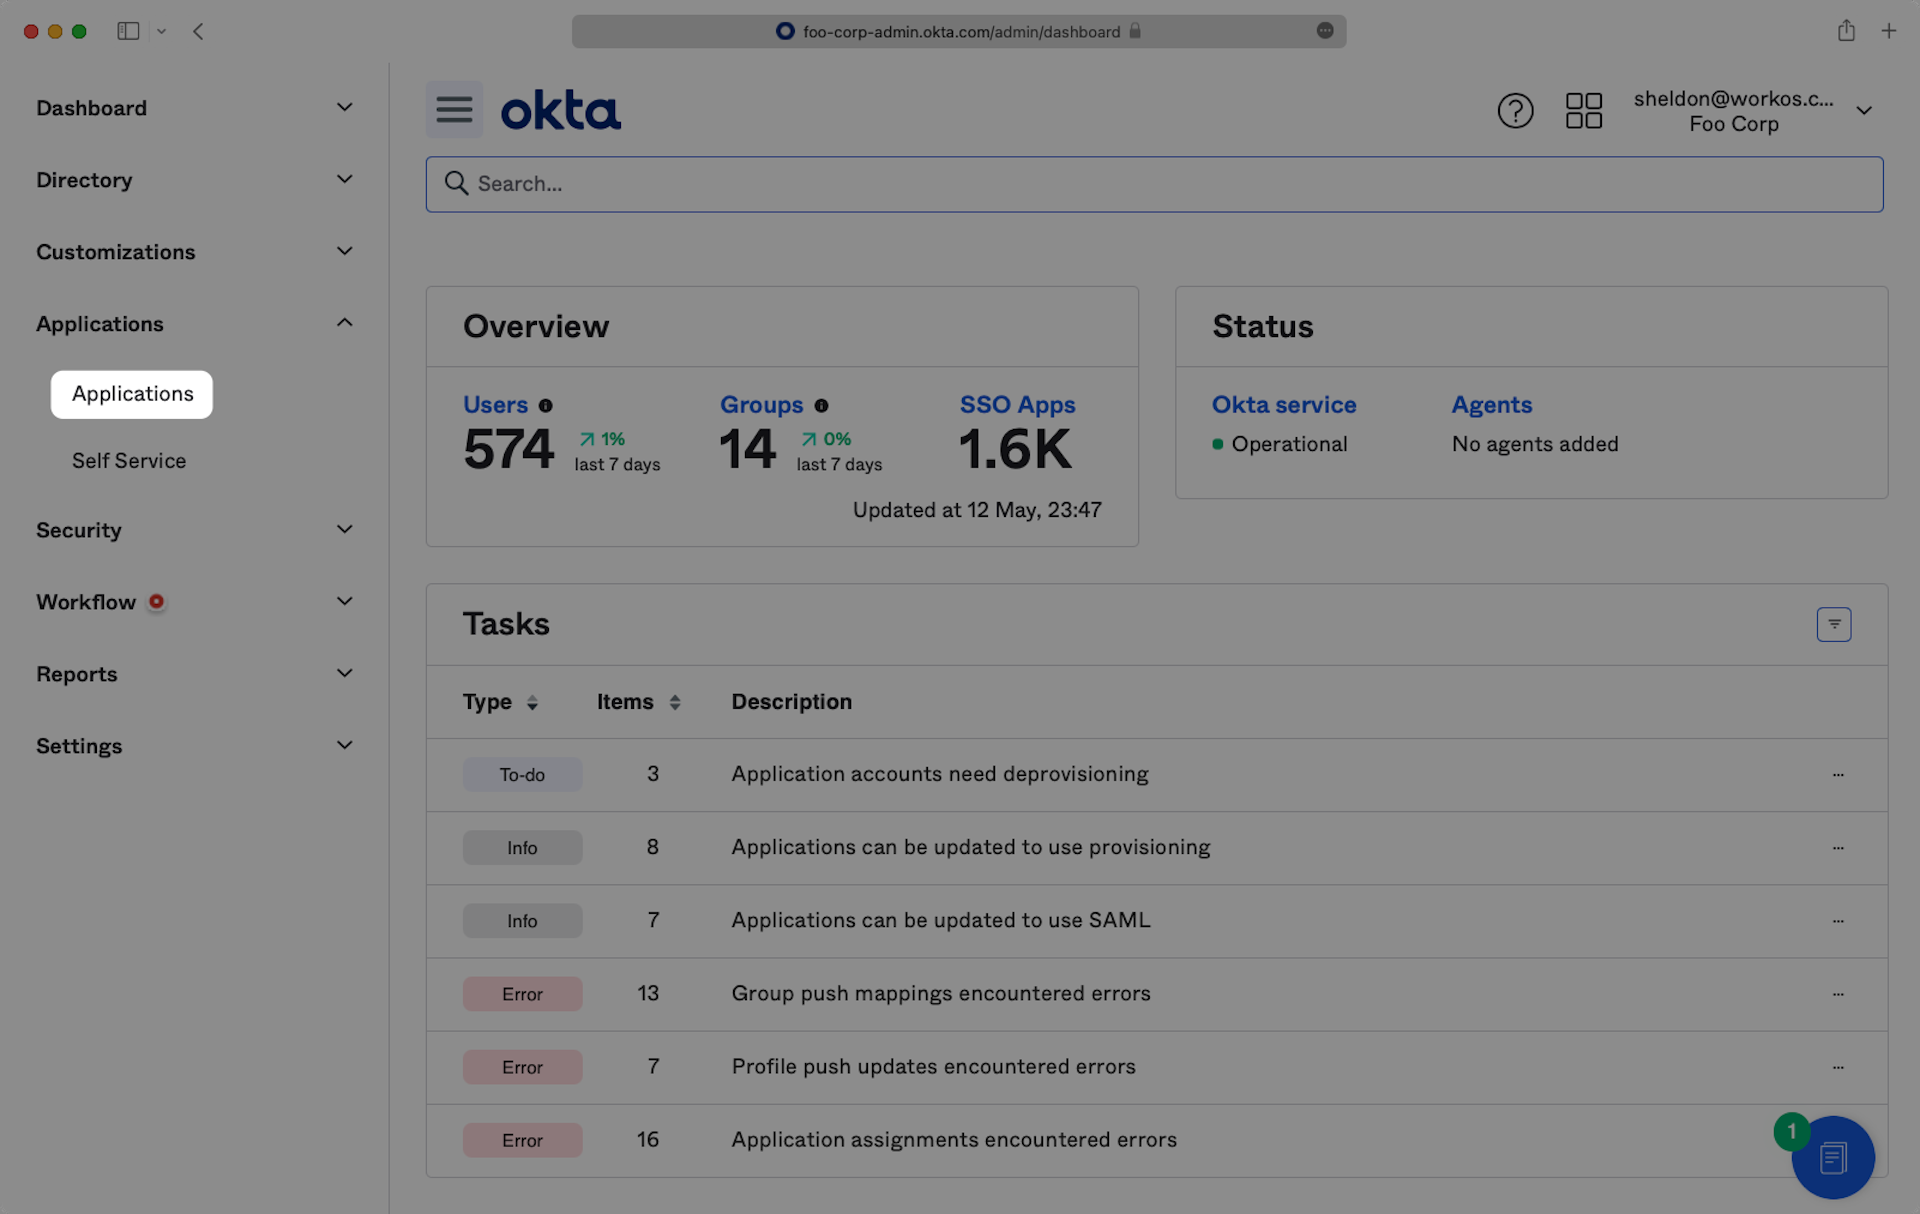Expand the Security sidebar section
1920x1214 pixels.
[344, 530]
